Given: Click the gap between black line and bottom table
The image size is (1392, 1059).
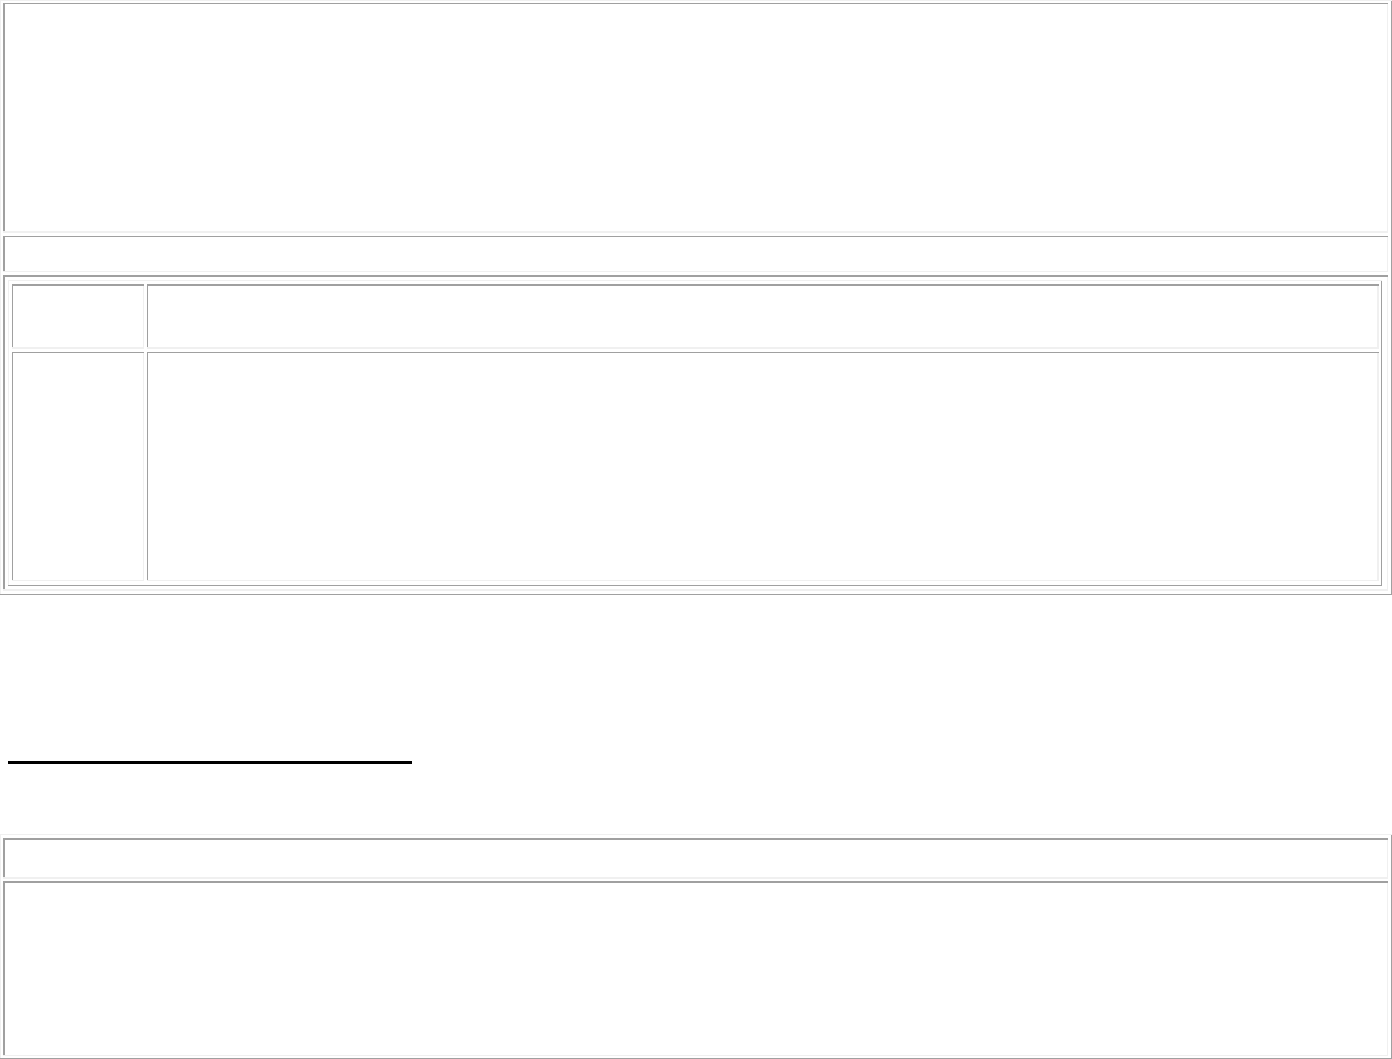Looking at the screenshot, I should pyautogui.click(x=695, y=800).
